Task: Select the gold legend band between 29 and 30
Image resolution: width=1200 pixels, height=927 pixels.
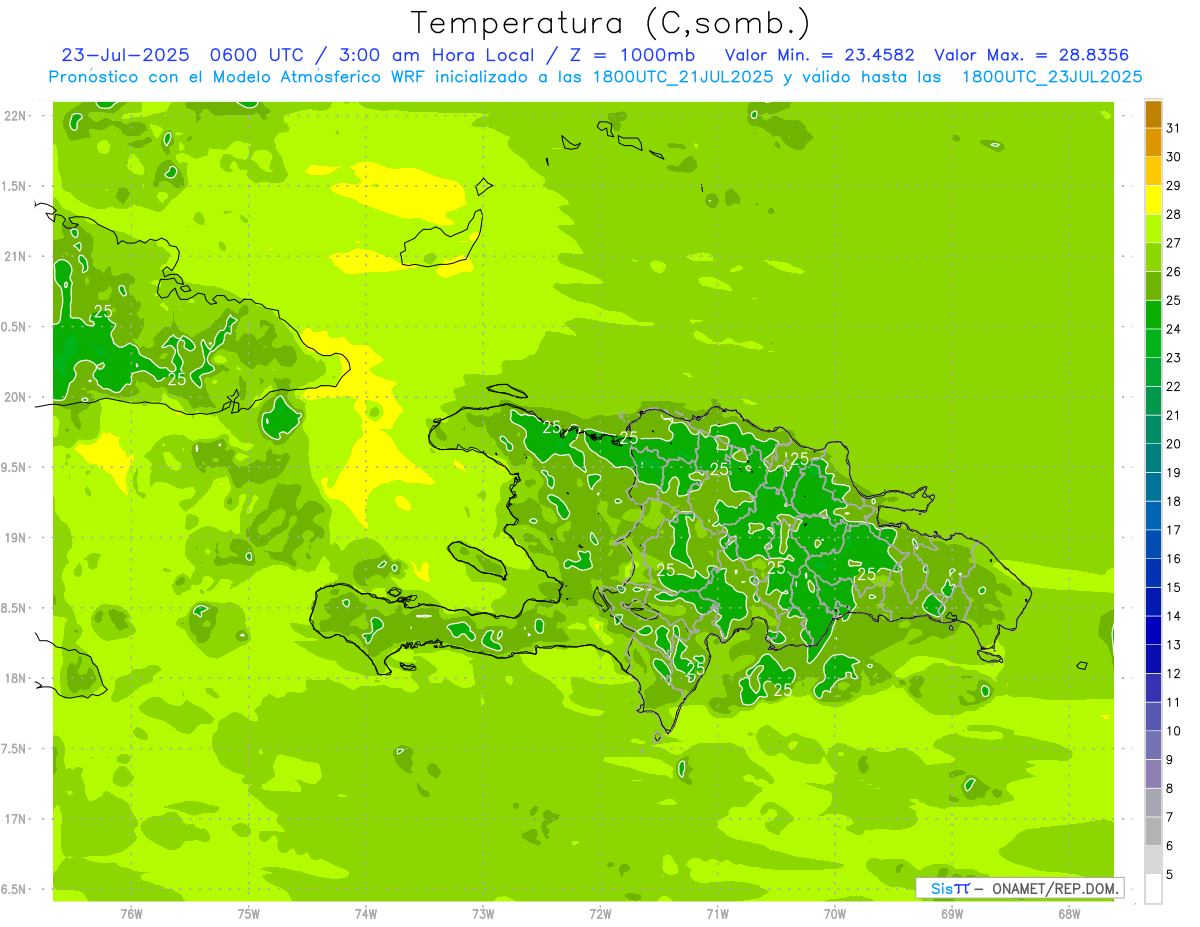Action: coord(1153,171)
